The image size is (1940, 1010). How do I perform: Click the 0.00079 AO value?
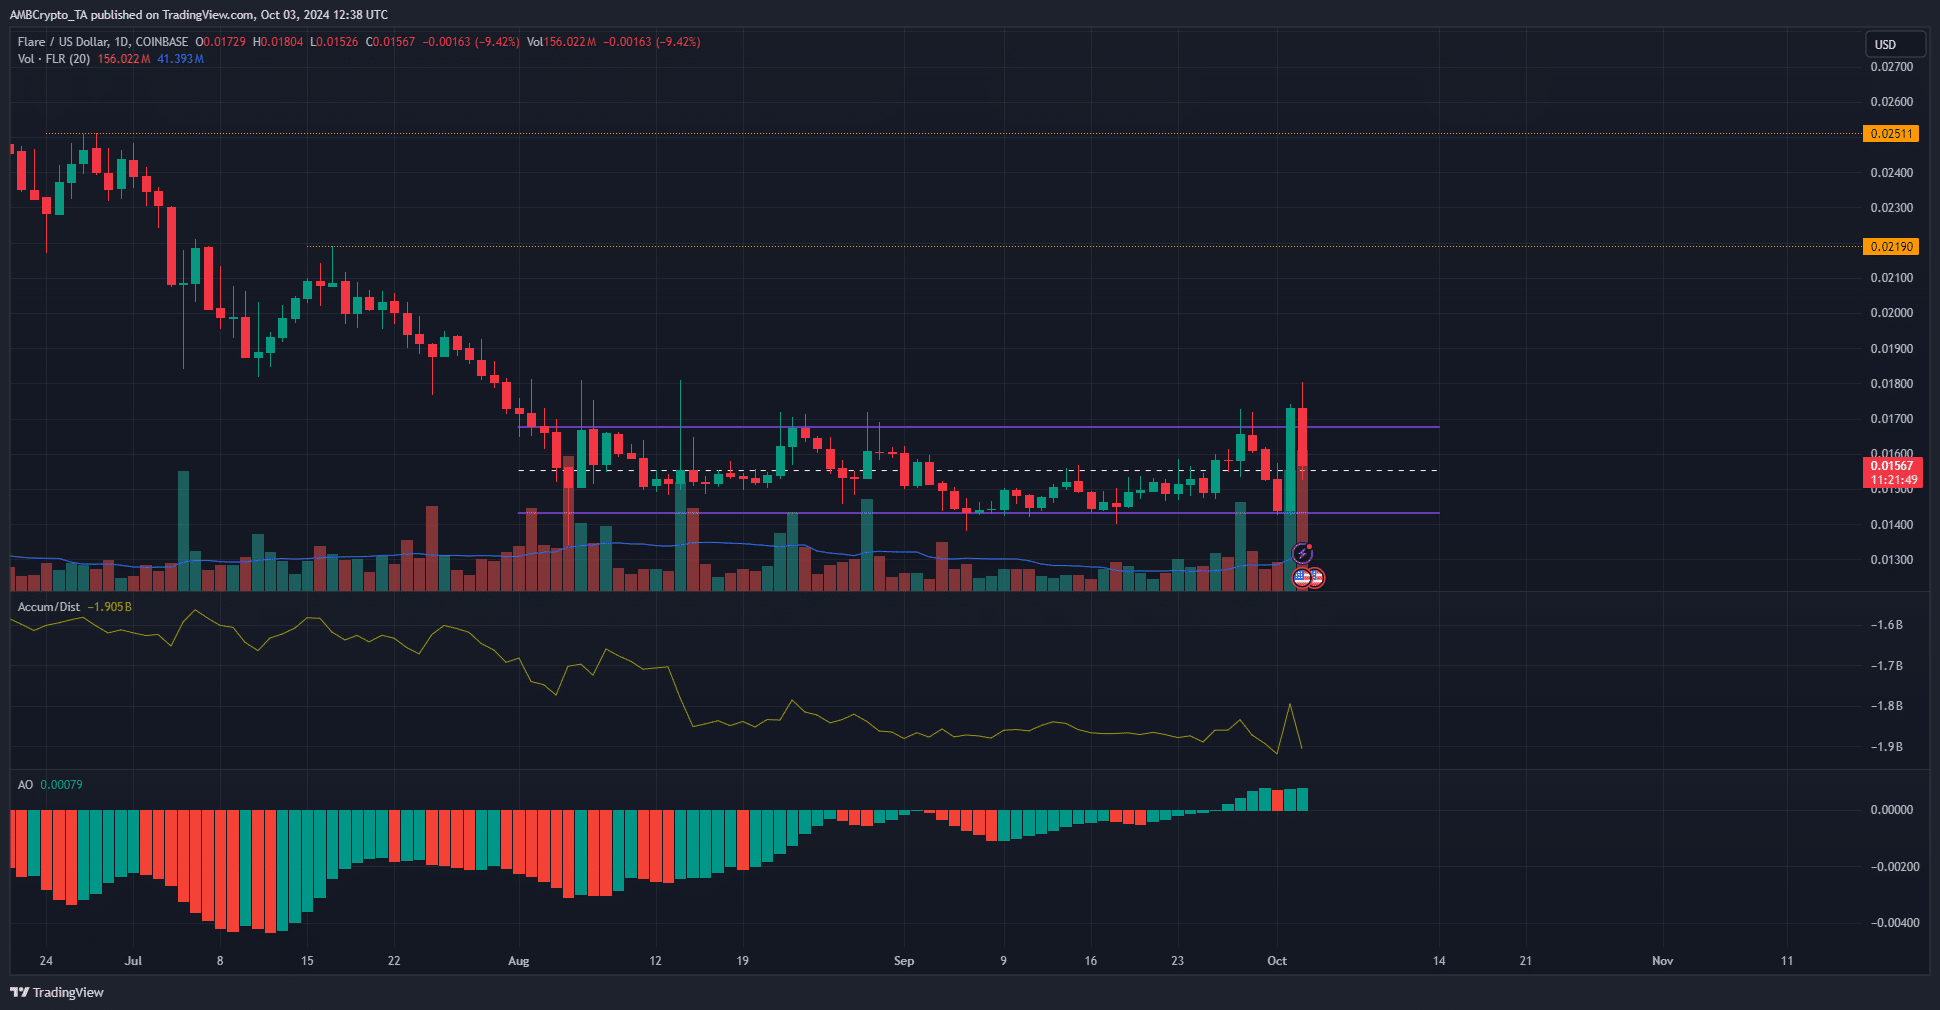(x=61, y=785)
